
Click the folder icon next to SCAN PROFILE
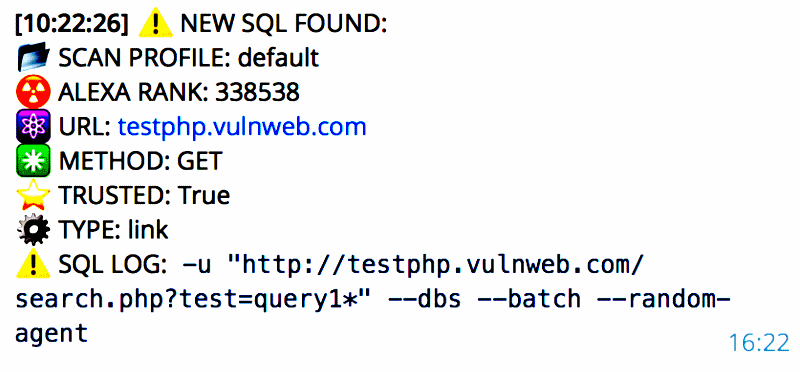33,58
